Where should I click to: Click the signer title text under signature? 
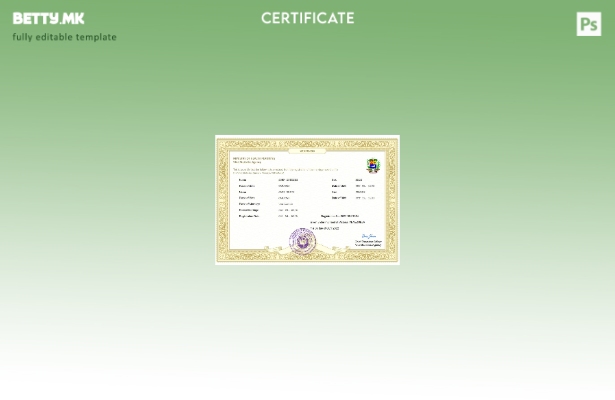coord(368,243)
